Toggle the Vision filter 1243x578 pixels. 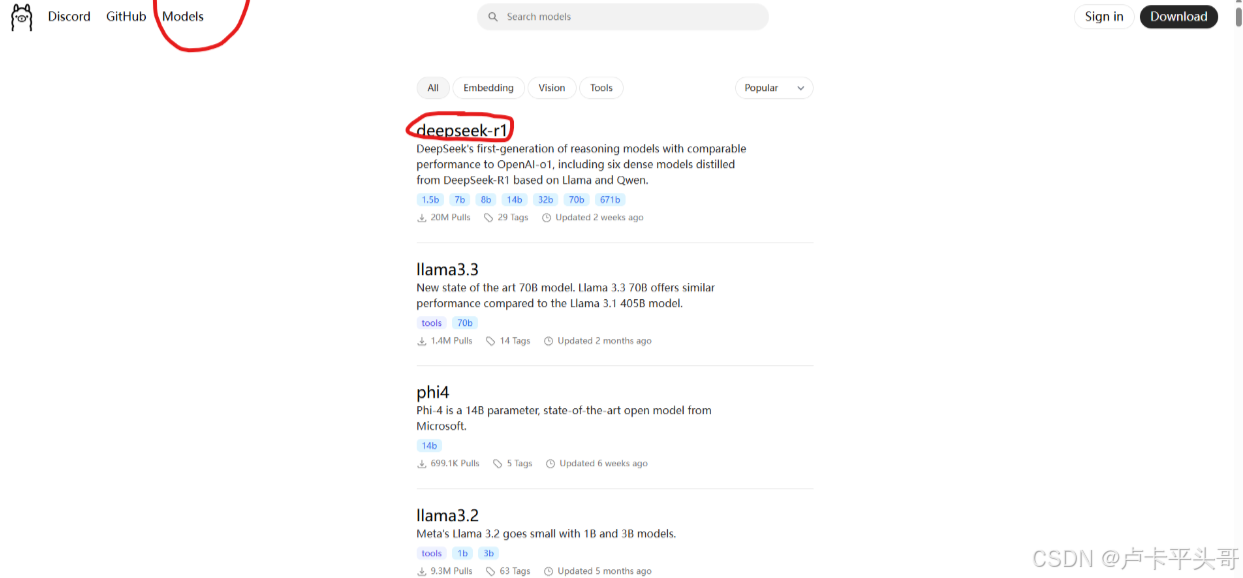point(552,88)
